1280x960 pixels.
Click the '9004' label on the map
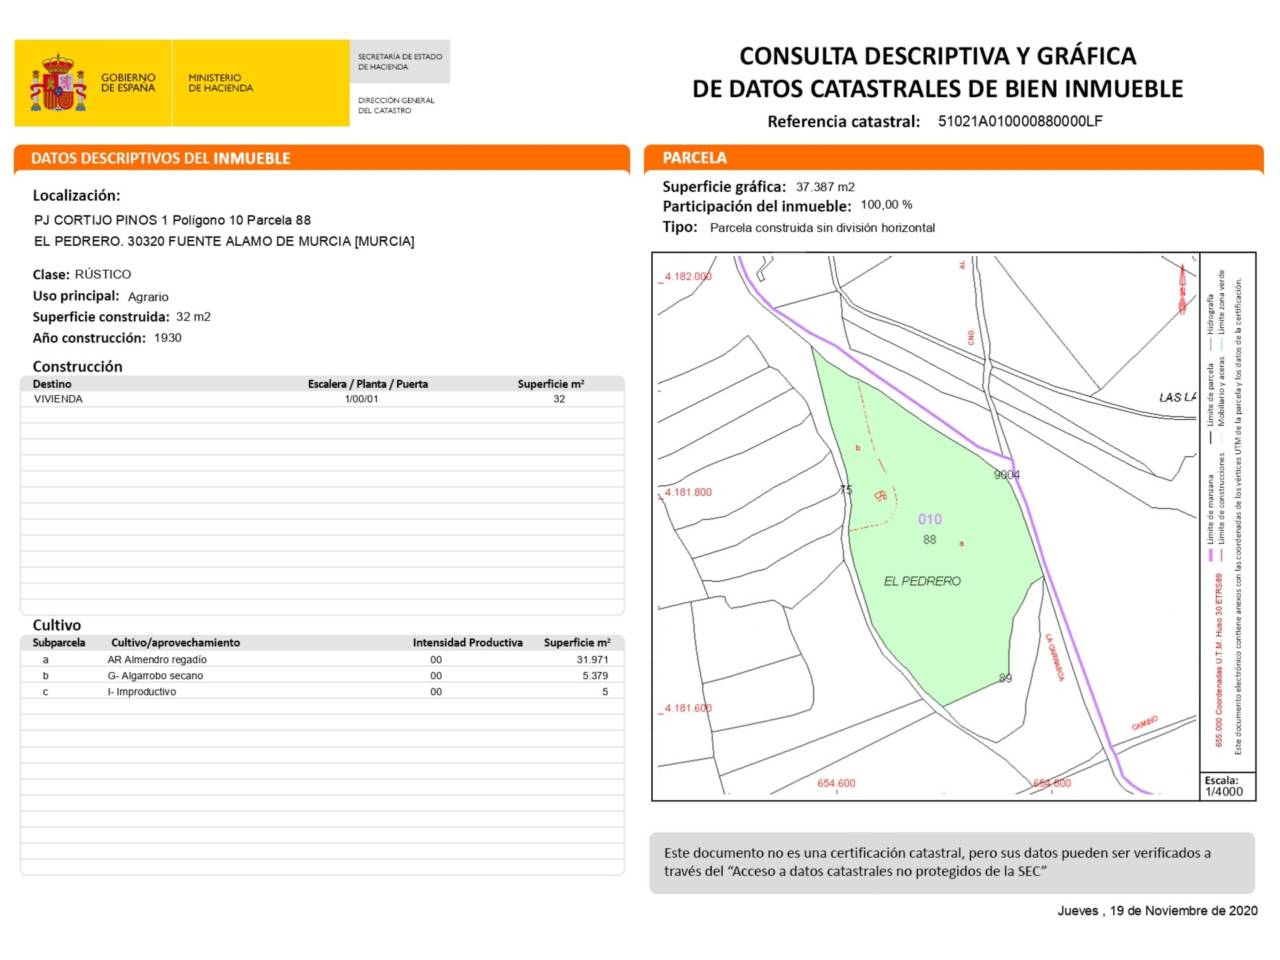[x=1007, y=475]
